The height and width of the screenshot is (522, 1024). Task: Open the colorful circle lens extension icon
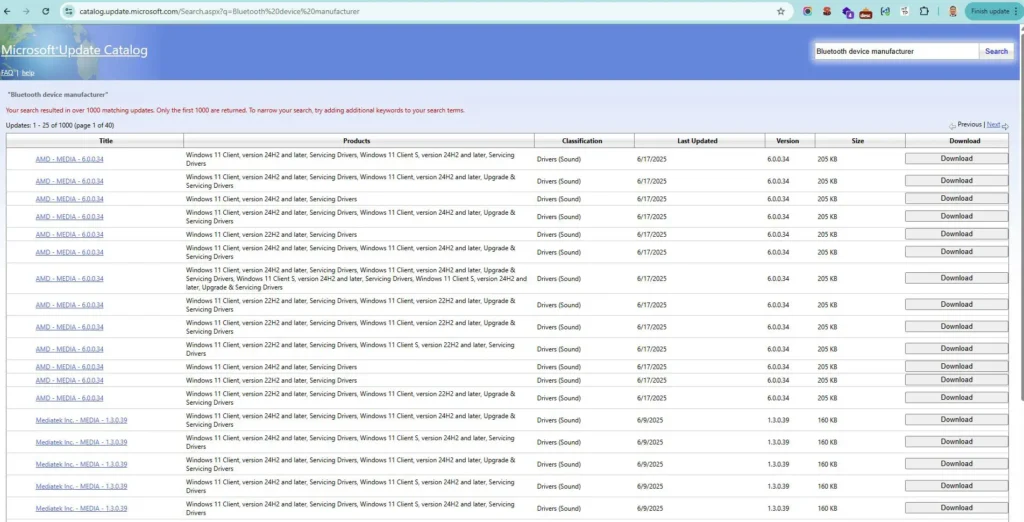(807, 11)
